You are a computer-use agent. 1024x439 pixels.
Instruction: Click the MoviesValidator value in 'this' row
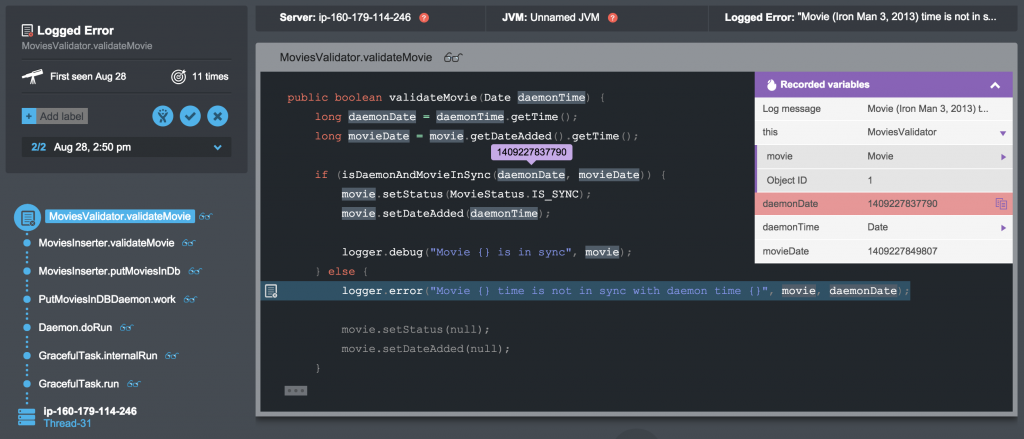pos(902,133)
